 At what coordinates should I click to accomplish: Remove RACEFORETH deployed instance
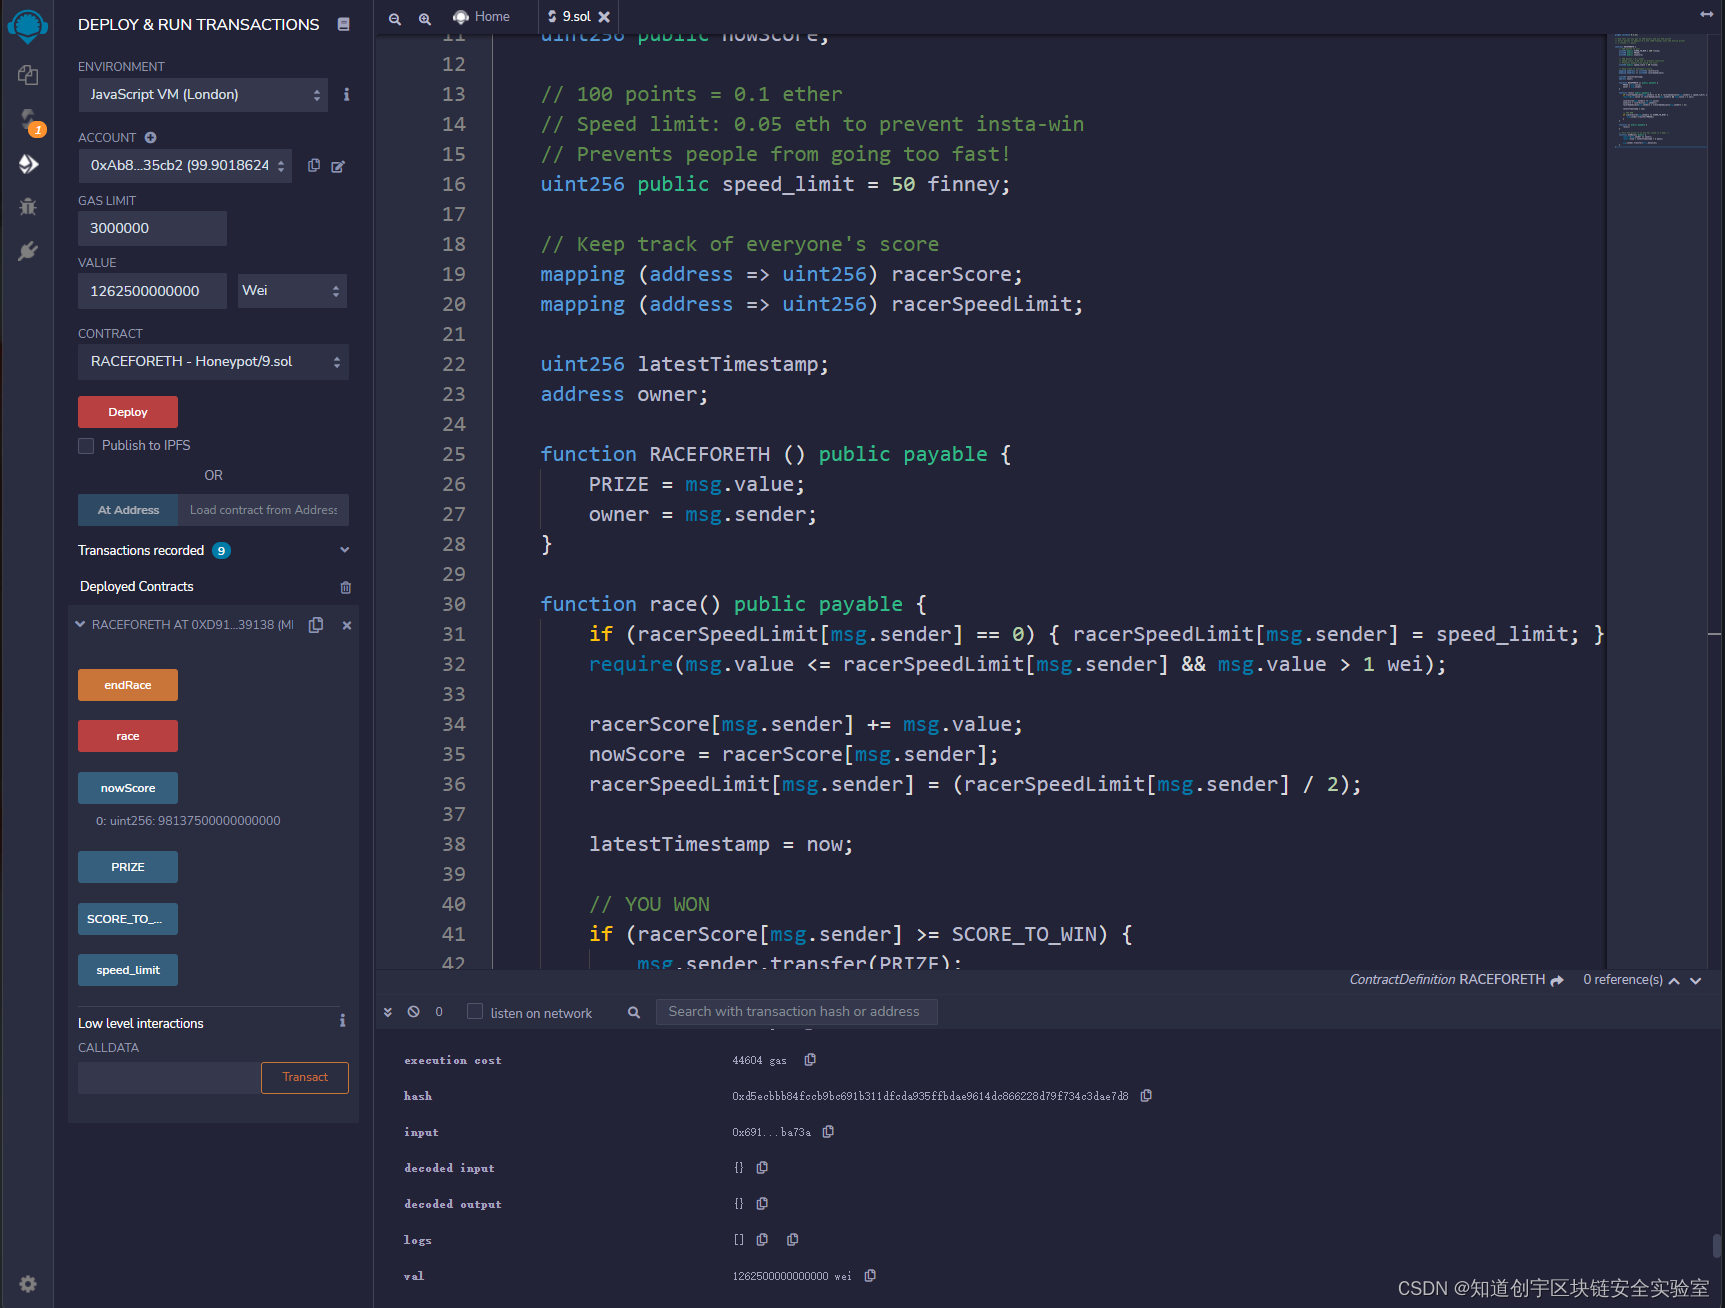347,625
